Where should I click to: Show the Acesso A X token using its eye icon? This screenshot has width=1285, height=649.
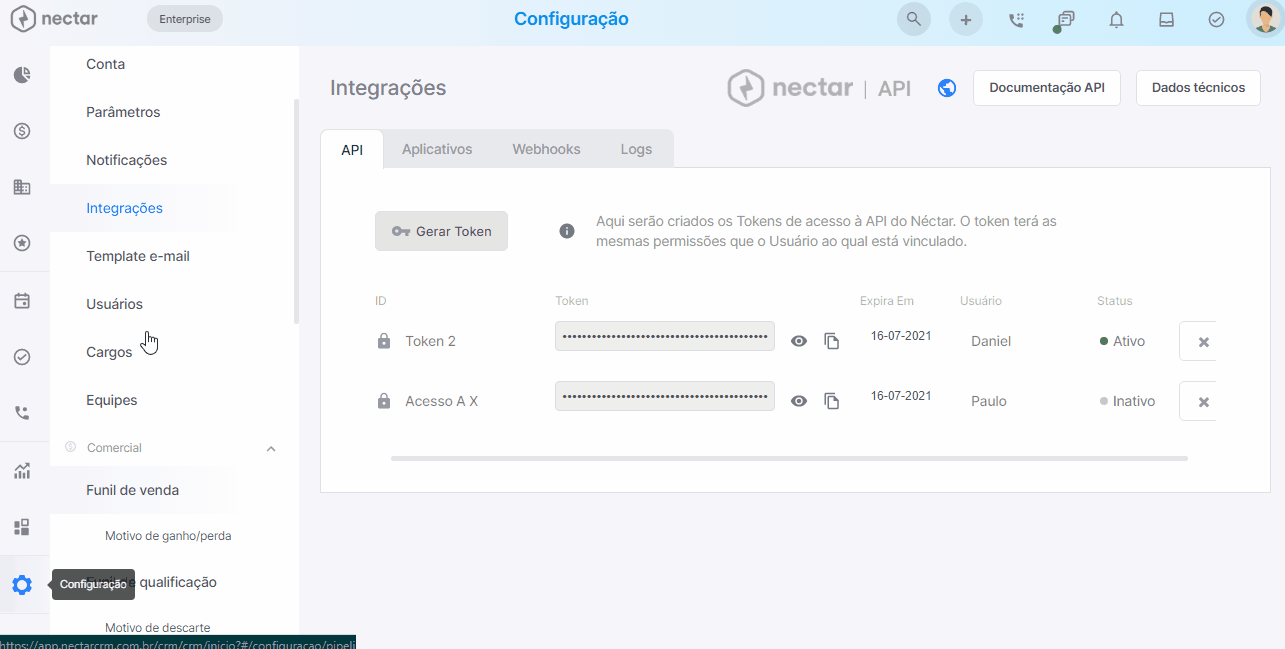798,400
